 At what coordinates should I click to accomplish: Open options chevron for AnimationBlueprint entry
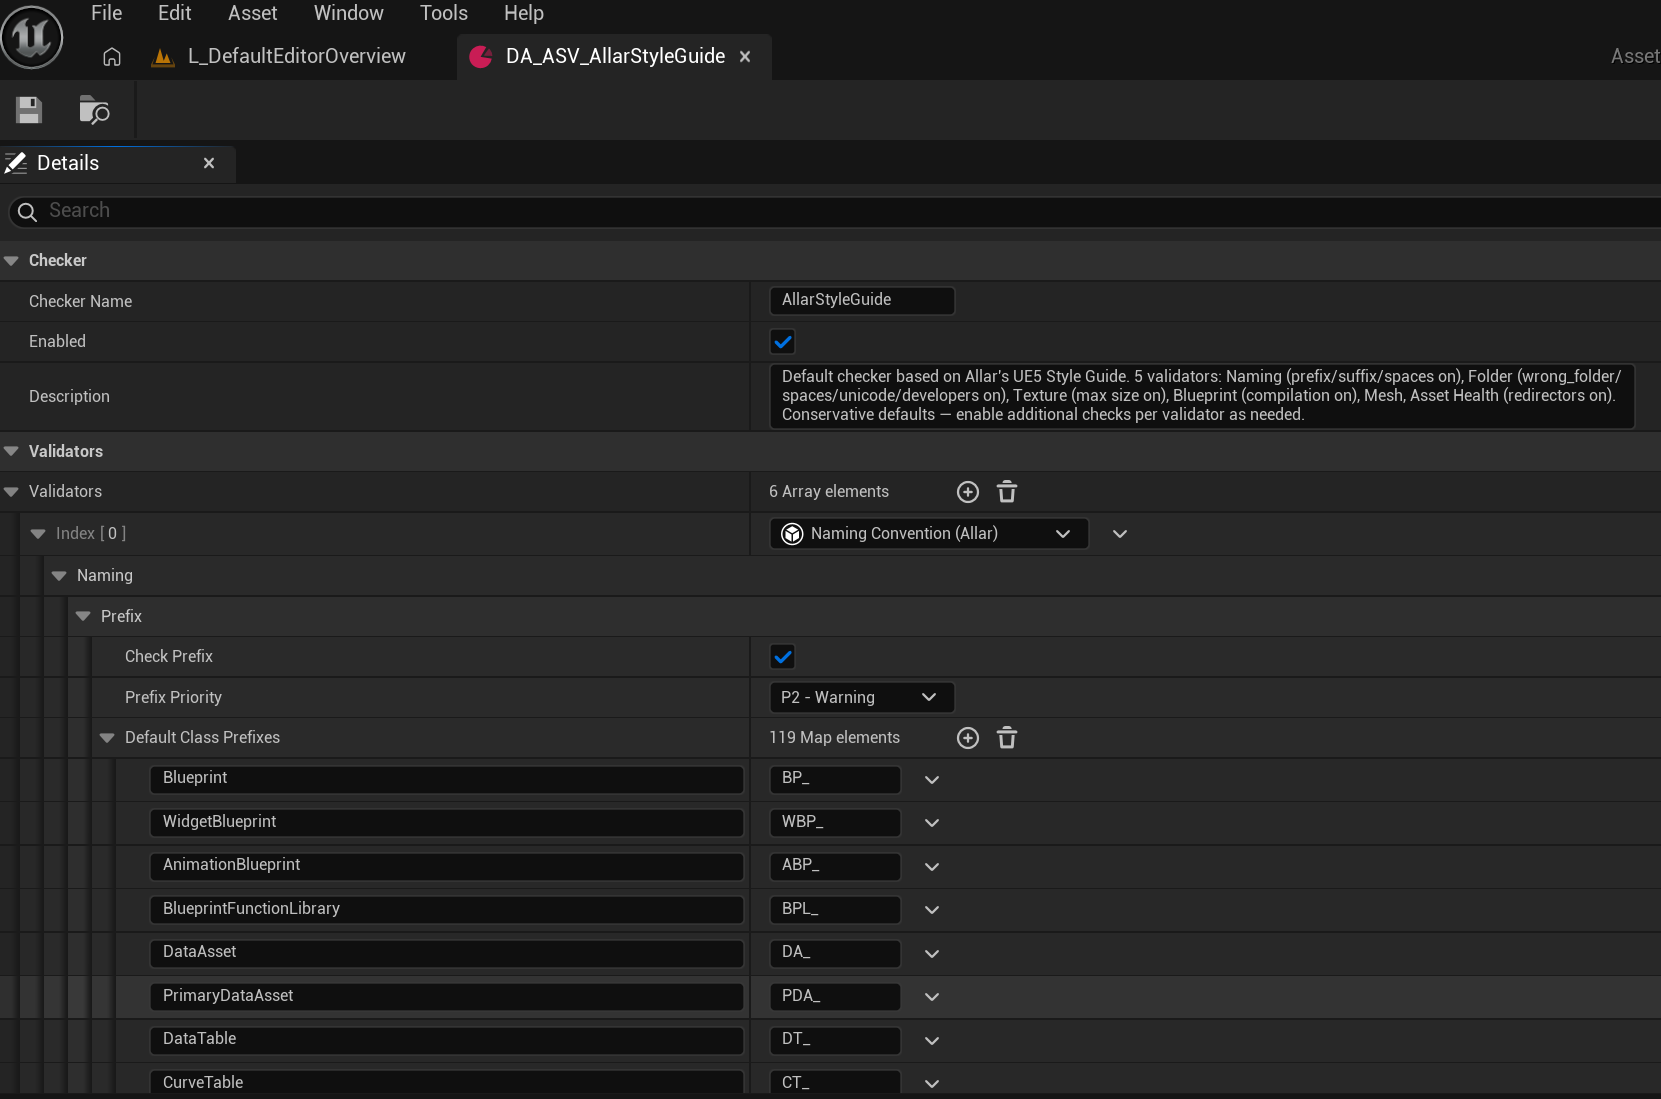(x=932, y=867)
